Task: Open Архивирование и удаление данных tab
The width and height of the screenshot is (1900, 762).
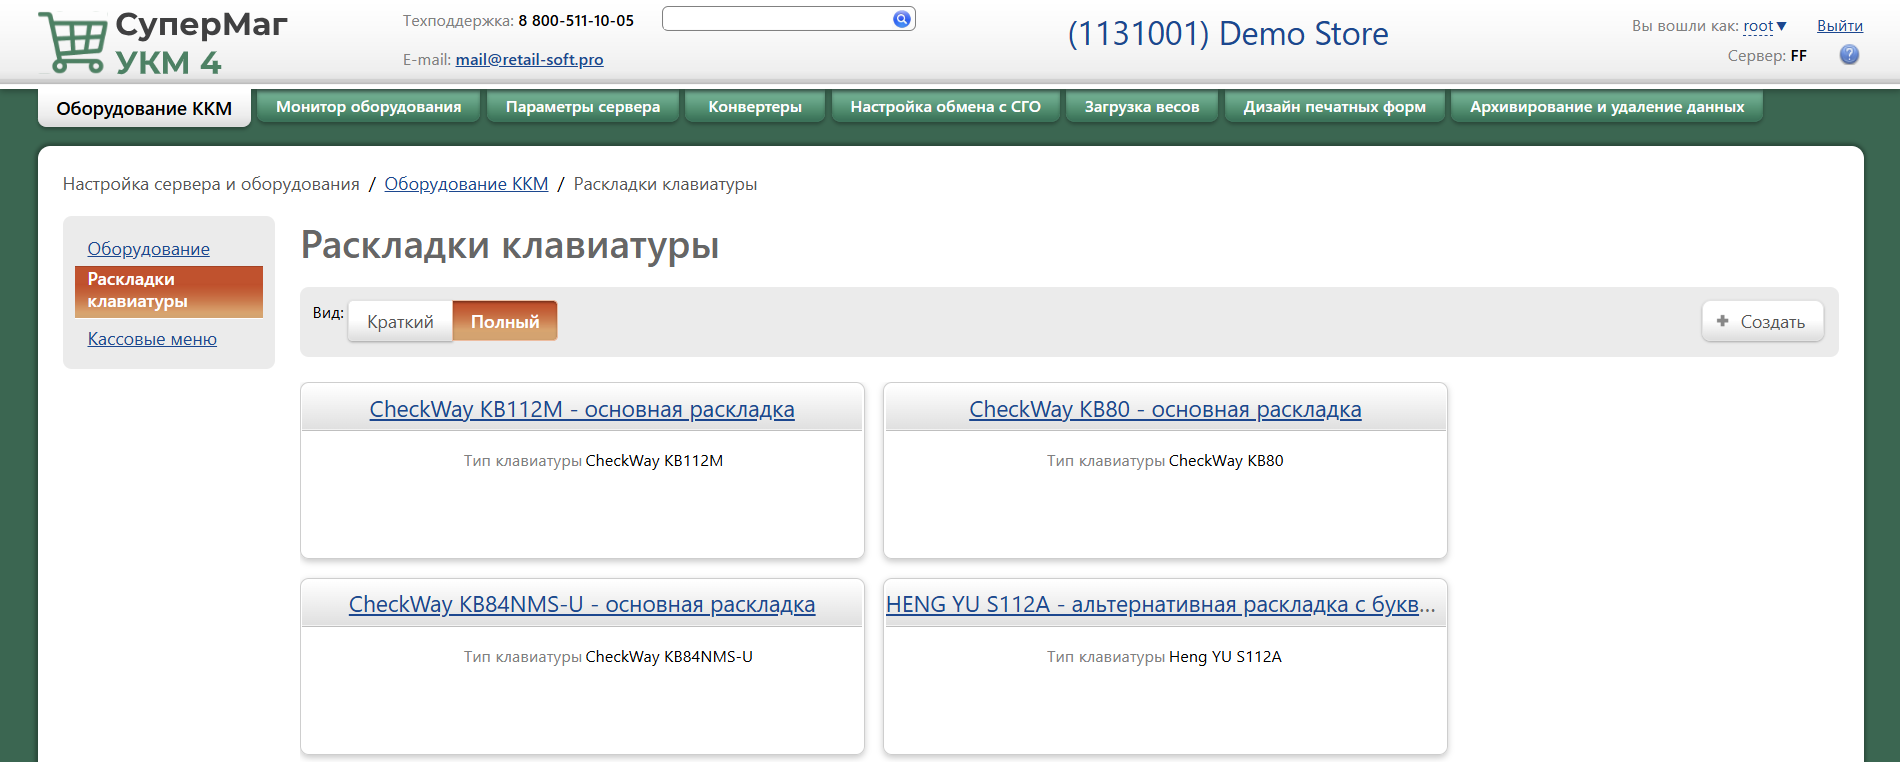Action: click(x=1606, y=107)
